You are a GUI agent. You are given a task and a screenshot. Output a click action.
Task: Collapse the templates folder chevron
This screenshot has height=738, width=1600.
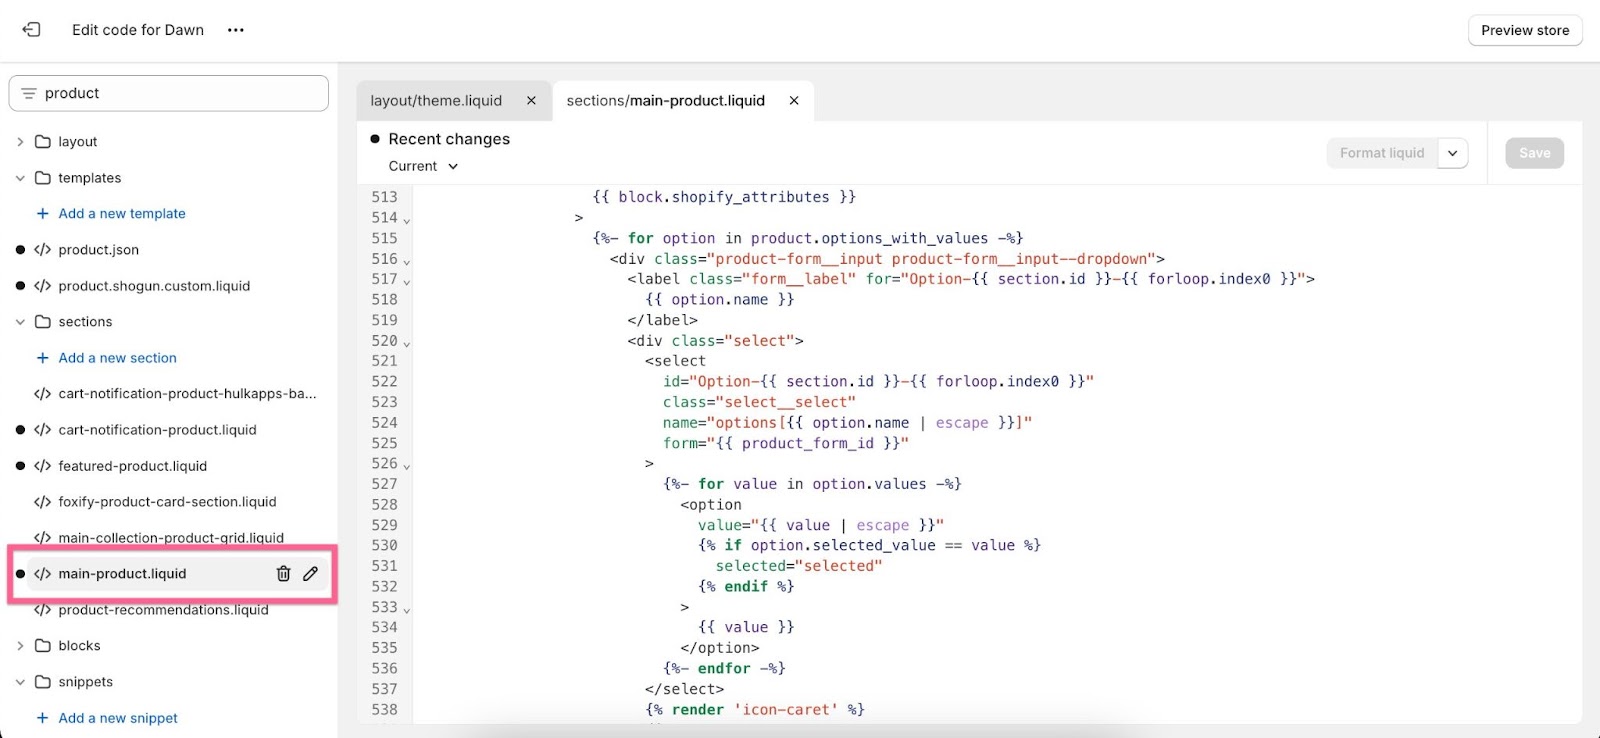point(20,178)
